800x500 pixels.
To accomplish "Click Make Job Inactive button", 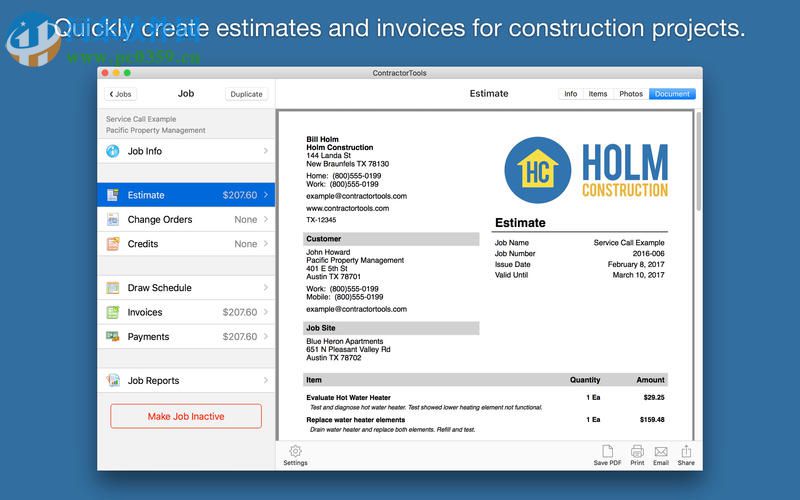I will coord(186,416).
